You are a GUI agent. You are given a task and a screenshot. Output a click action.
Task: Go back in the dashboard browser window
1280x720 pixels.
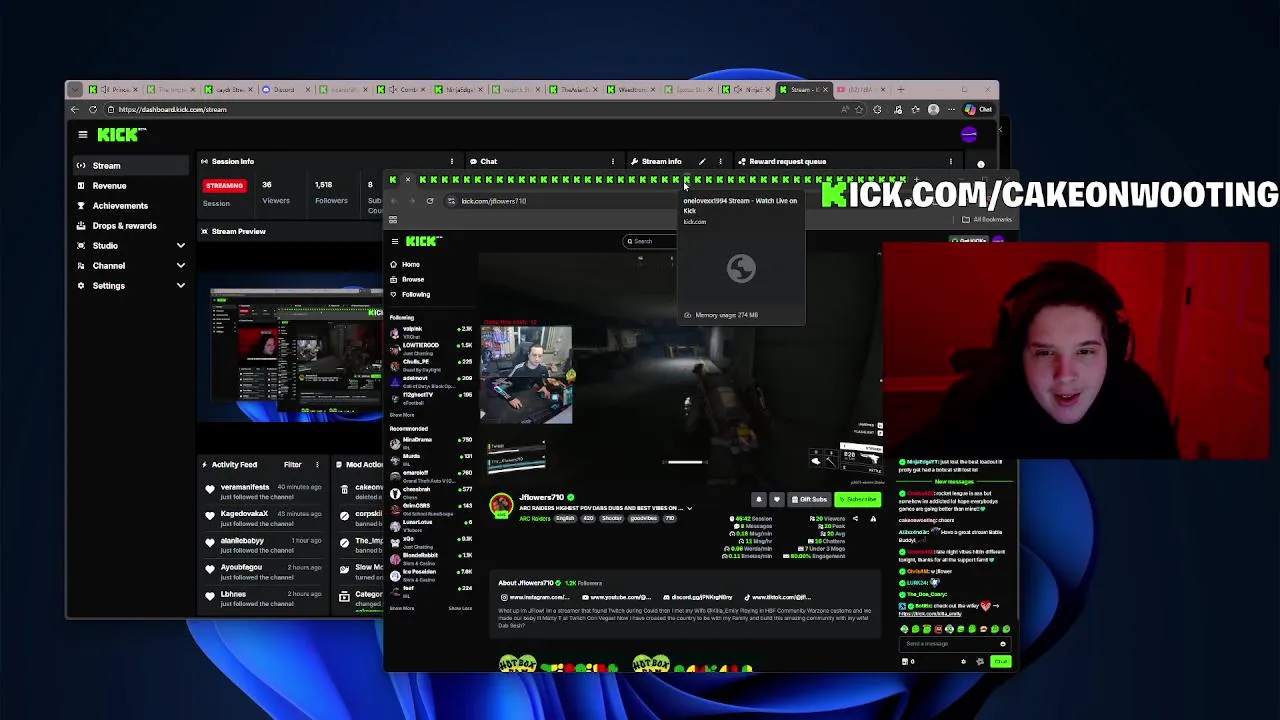coord(74,109)
